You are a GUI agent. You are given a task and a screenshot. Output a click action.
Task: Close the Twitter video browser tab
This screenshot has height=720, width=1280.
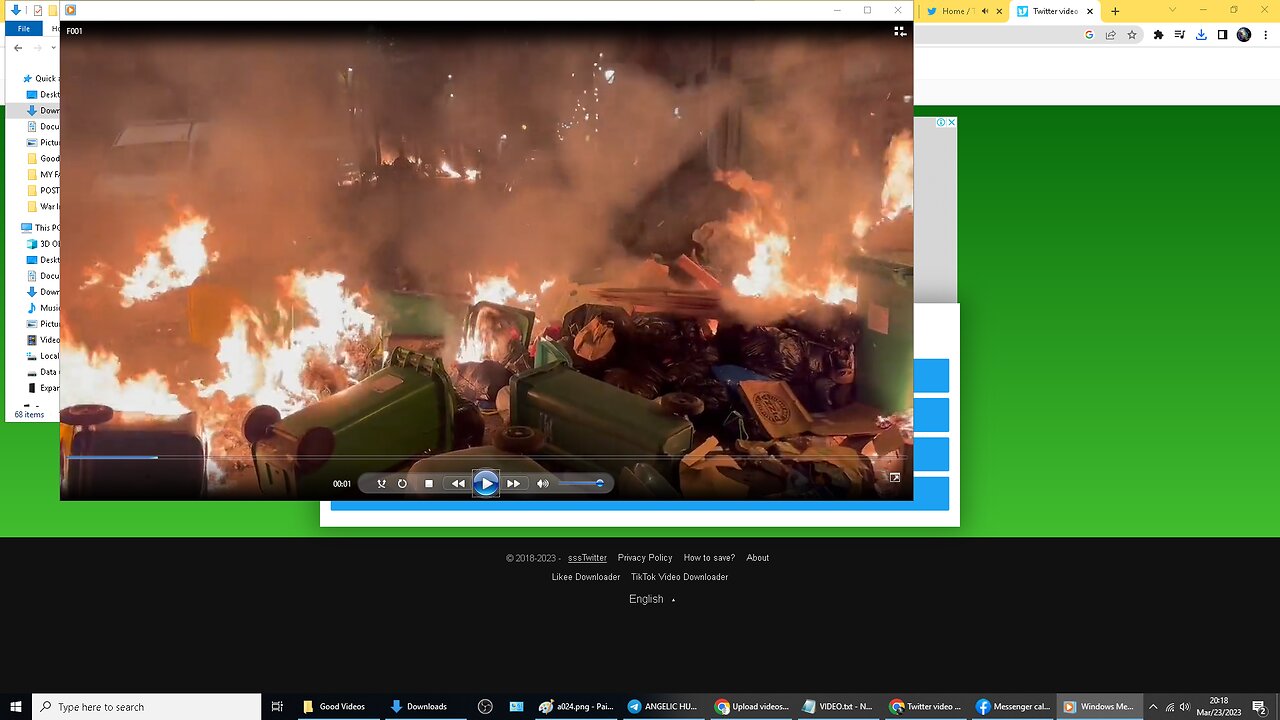(1090, 11)
